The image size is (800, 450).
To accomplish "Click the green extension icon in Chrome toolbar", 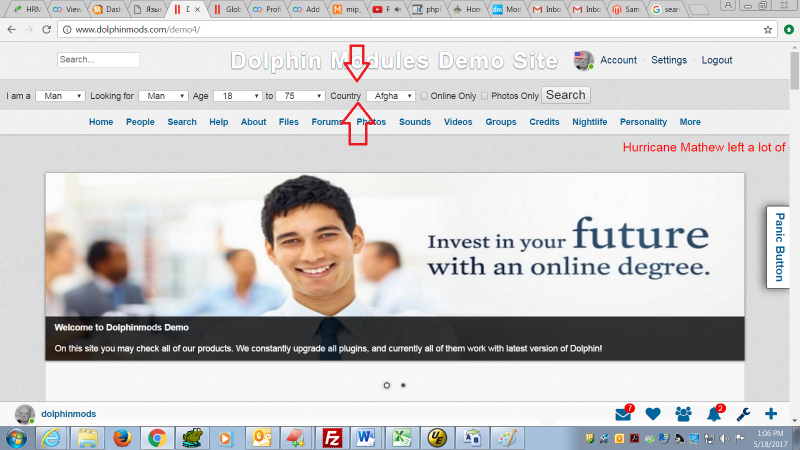I will (789, 30).
